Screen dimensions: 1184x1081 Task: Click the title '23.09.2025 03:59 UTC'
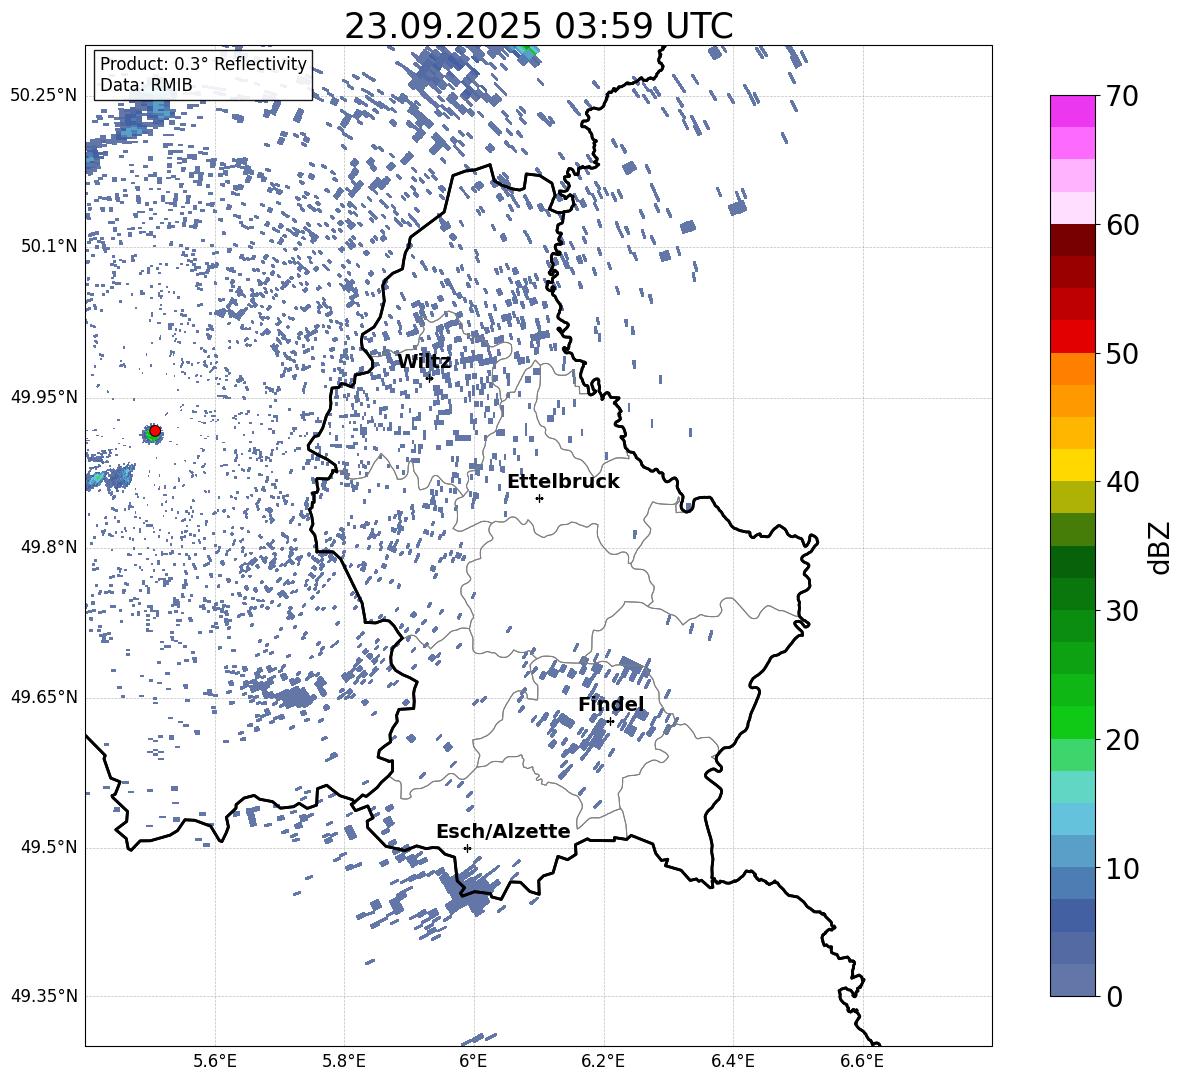538,26
